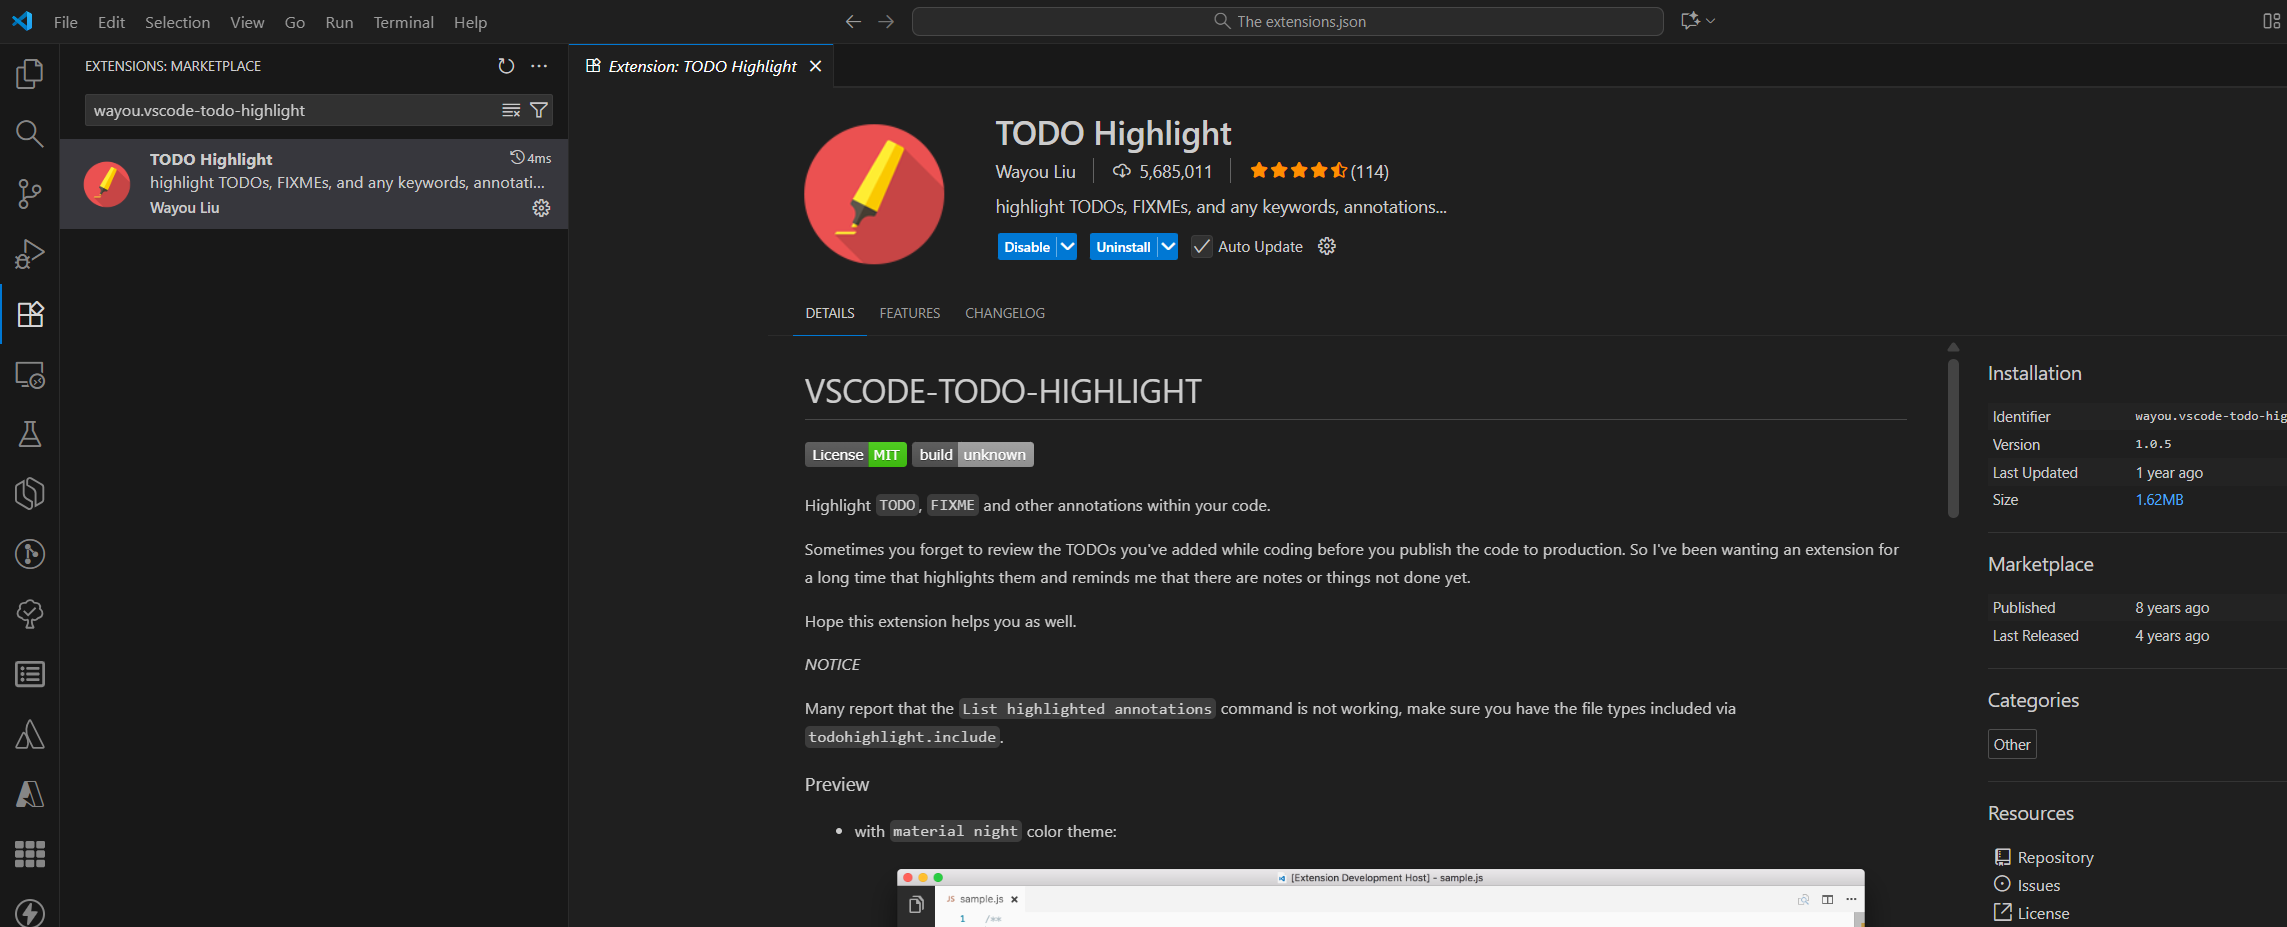Open the View menu
Screen dimensions: 2287x927
[247, 22]
